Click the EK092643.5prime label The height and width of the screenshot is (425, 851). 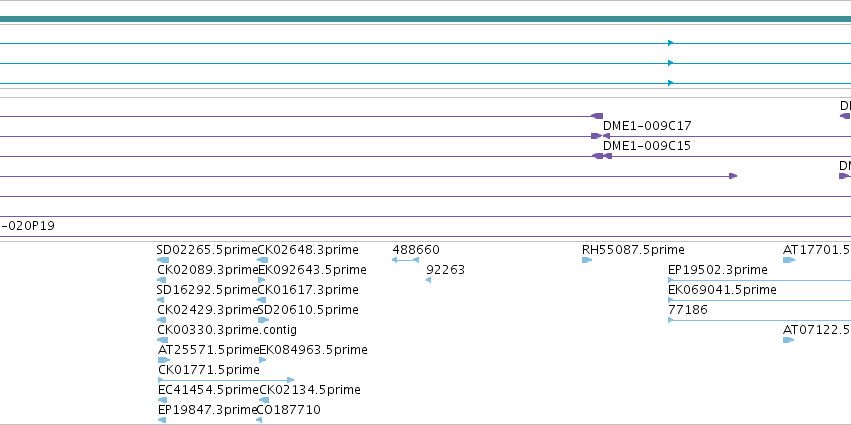[313, 270]
